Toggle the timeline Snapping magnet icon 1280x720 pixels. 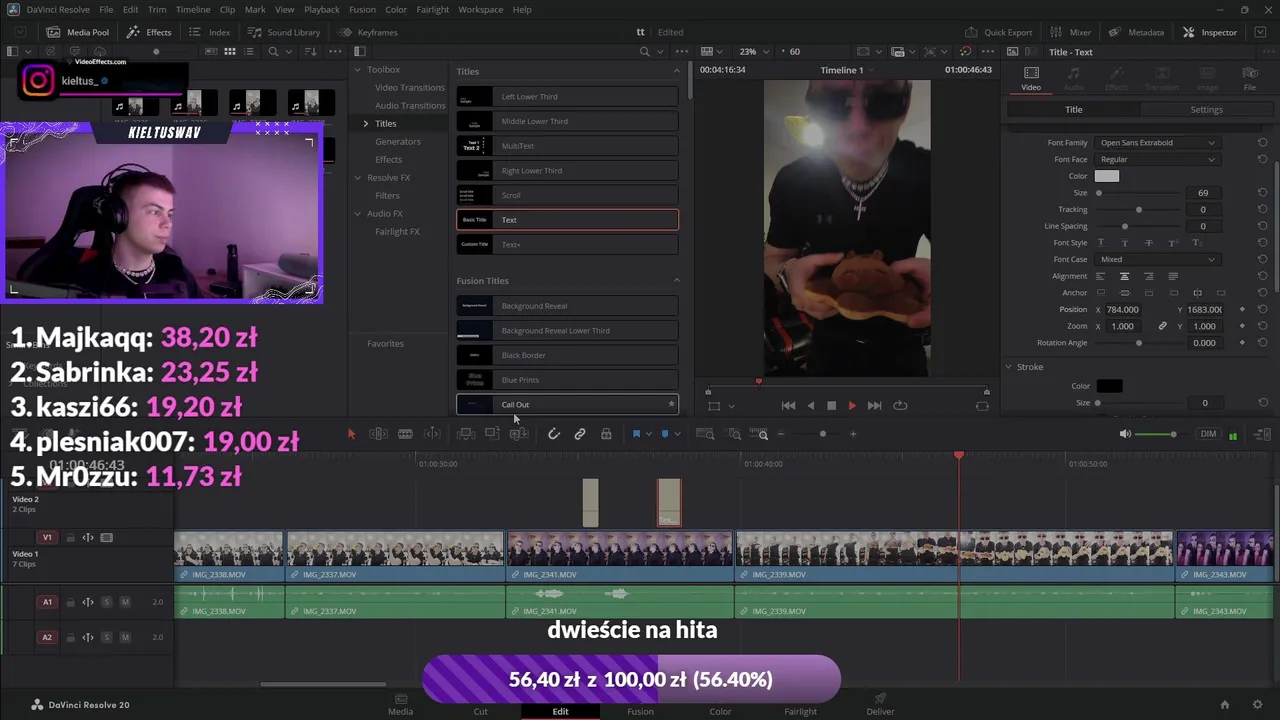553,434
